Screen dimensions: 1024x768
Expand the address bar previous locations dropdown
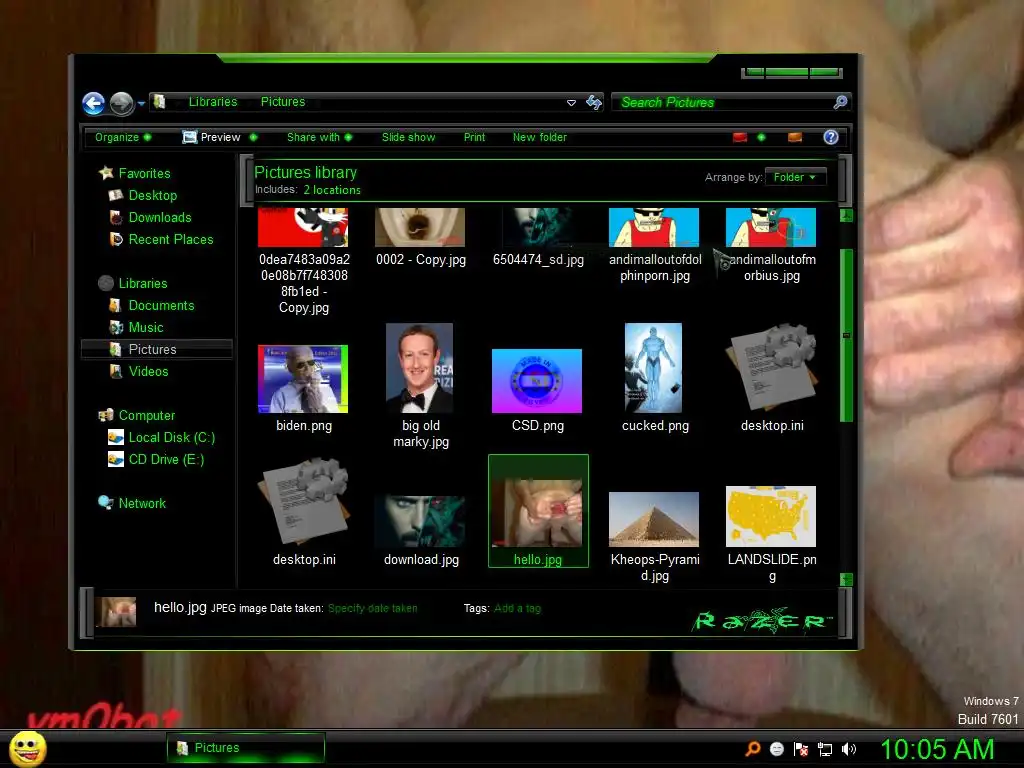point(571,103)
